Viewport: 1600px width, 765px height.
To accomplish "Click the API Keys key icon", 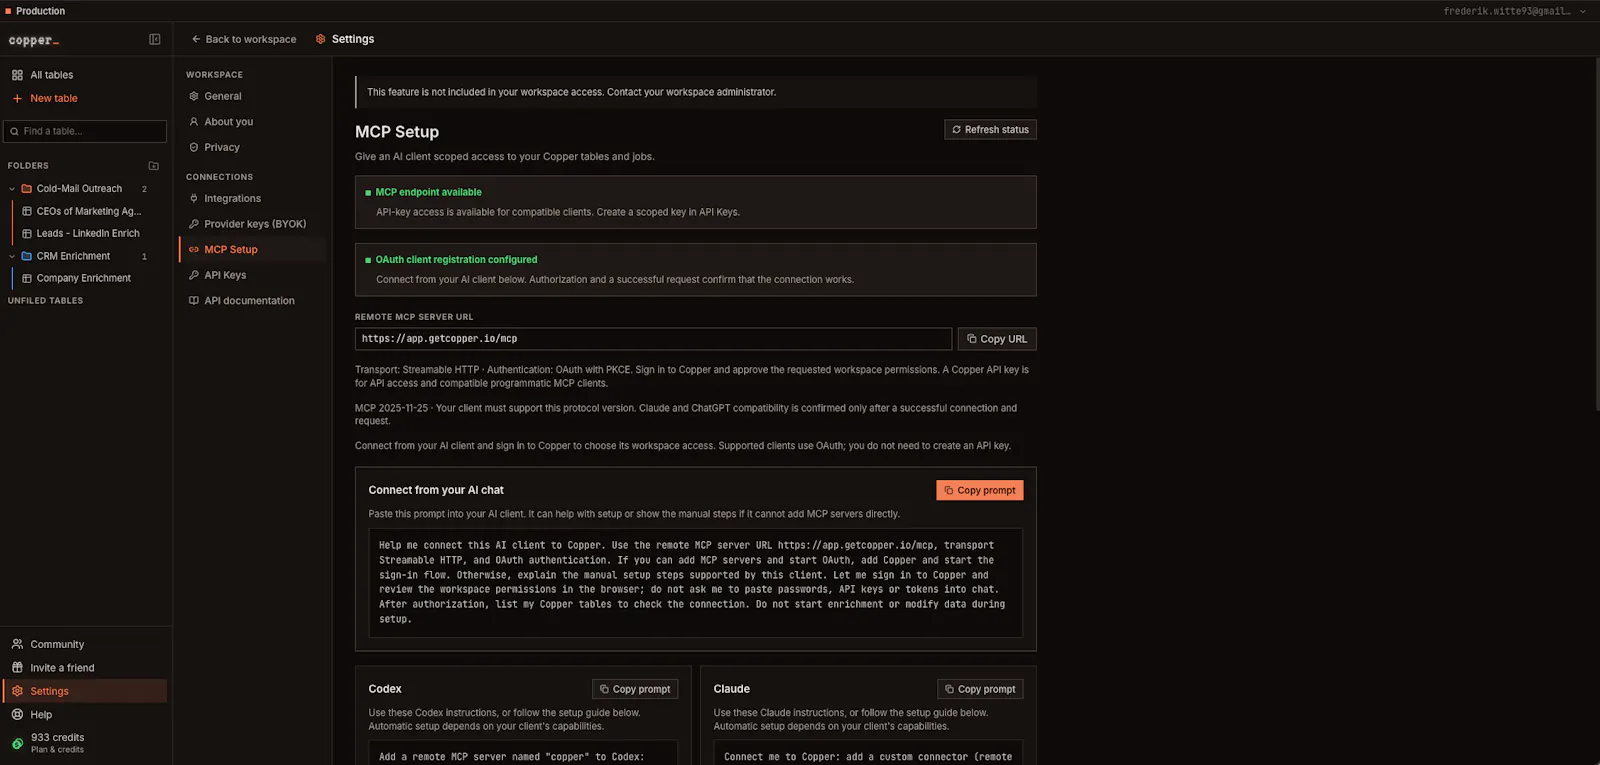I will (x=194, y=275).
